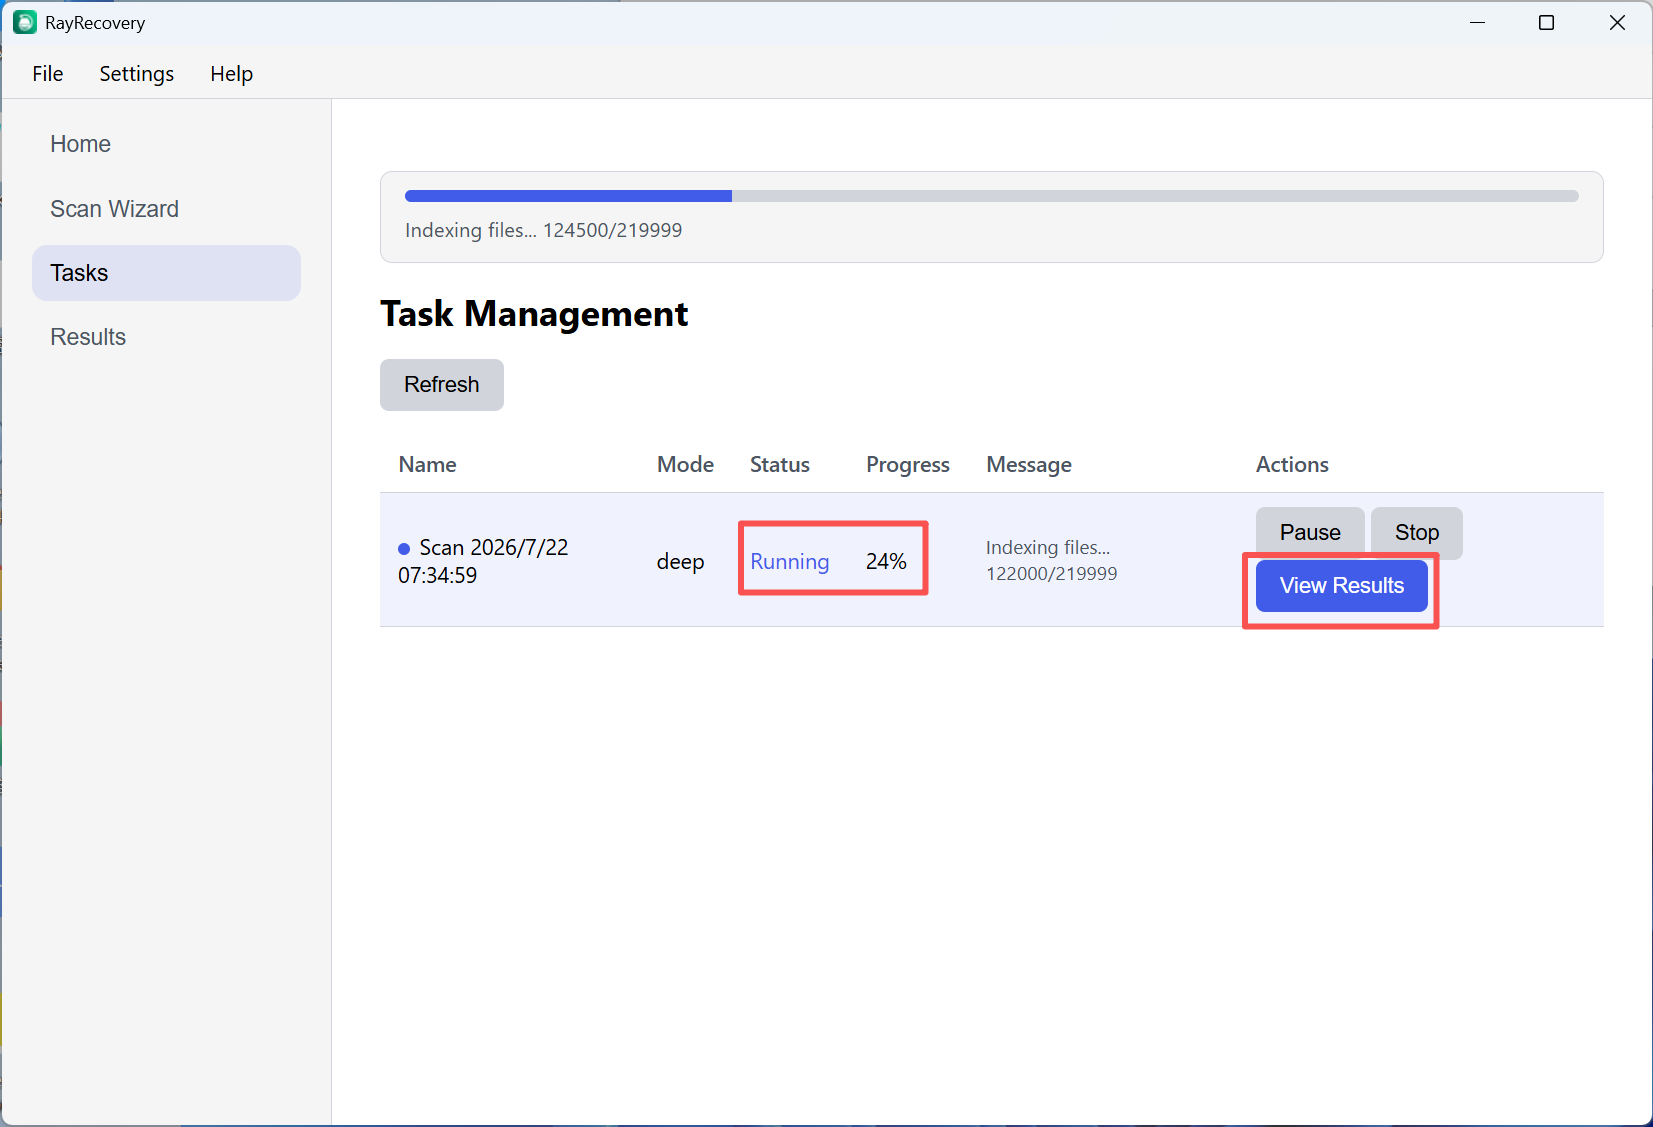Screen dimensions: 1653x1127
Task: Click the Mode column header
Action: tap(685, 465)
